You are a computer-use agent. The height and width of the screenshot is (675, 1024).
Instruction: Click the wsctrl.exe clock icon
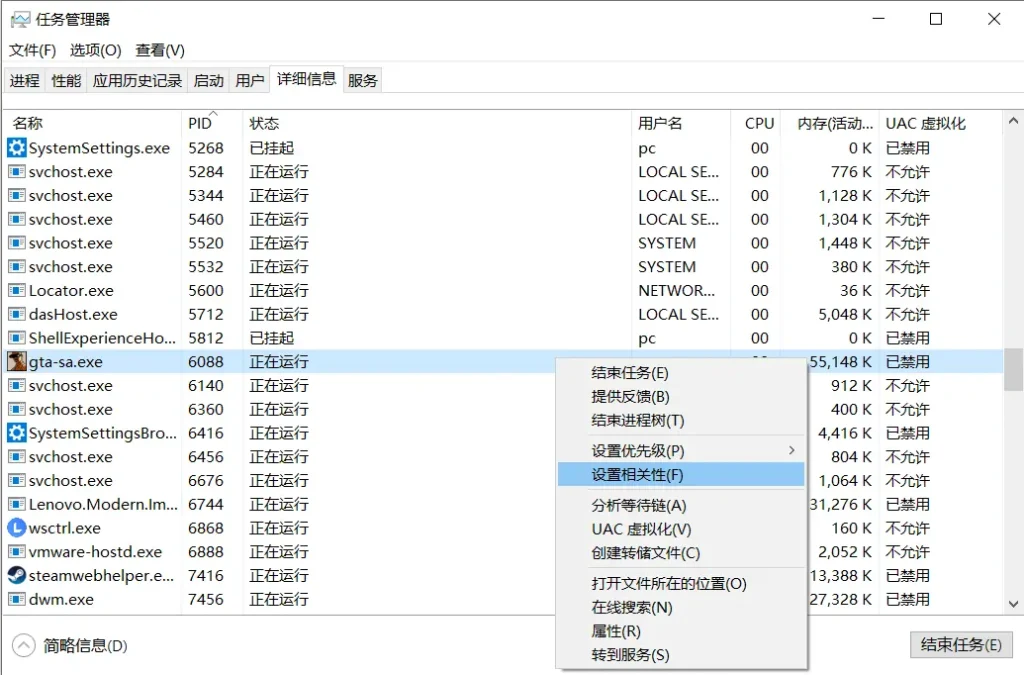pos(16,528)
